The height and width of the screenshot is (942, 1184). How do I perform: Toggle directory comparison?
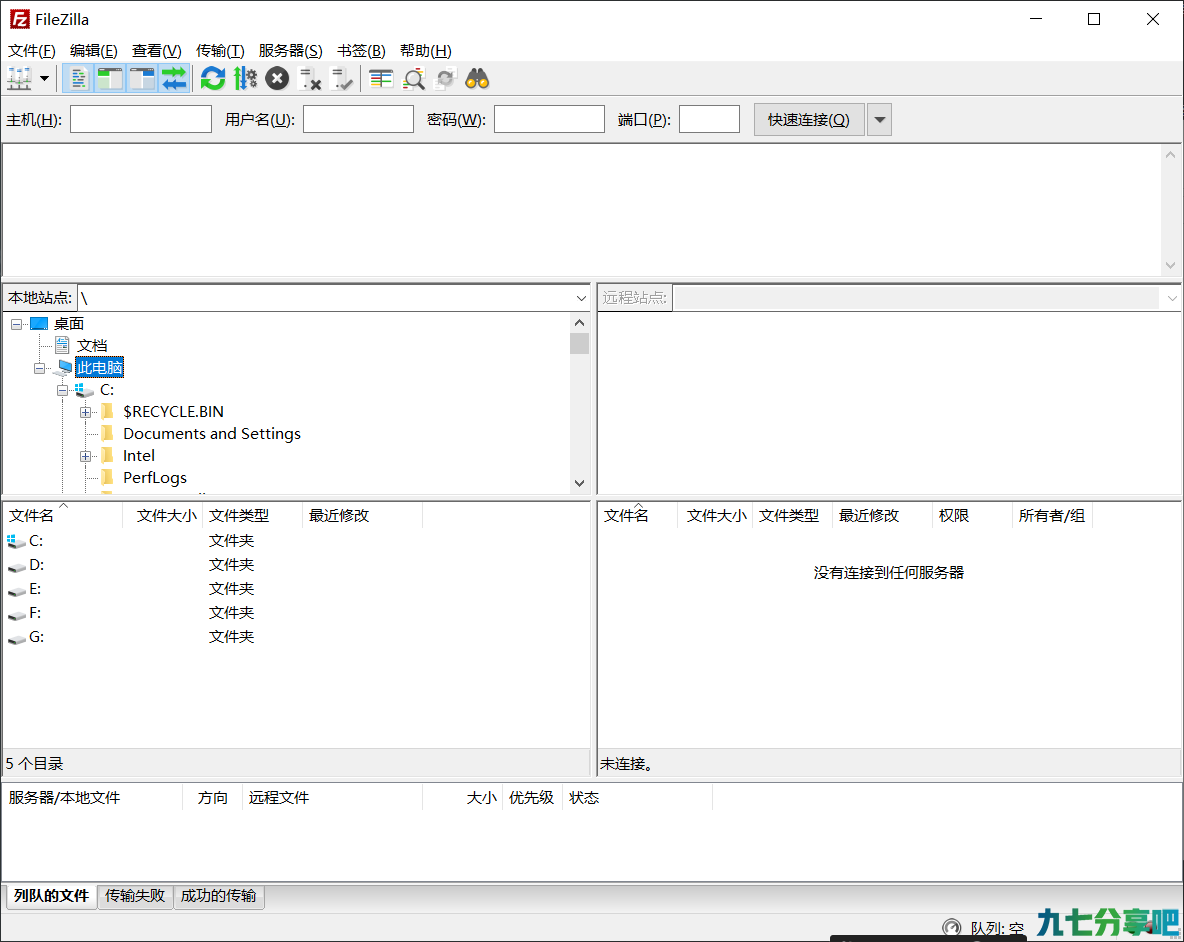[414, 78]
